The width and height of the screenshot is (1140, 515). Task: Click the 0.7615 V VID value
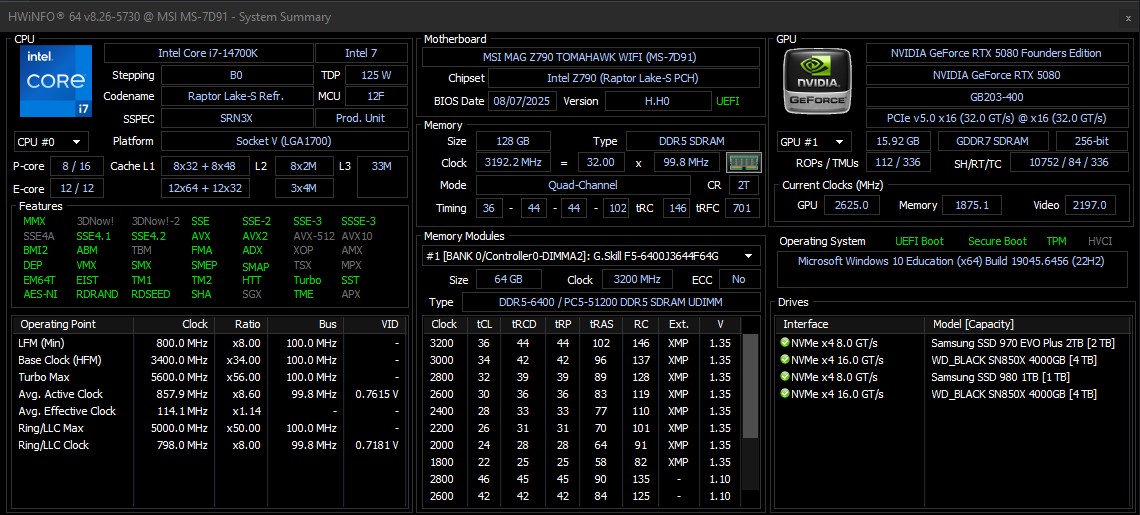[x=377, y=394]
